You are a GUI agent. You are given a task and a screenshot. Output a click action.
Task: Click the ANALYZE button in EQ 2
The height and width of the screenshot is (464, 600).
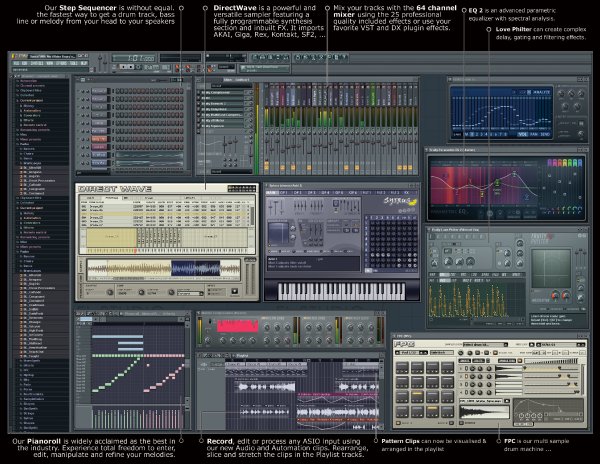point(541,92)
